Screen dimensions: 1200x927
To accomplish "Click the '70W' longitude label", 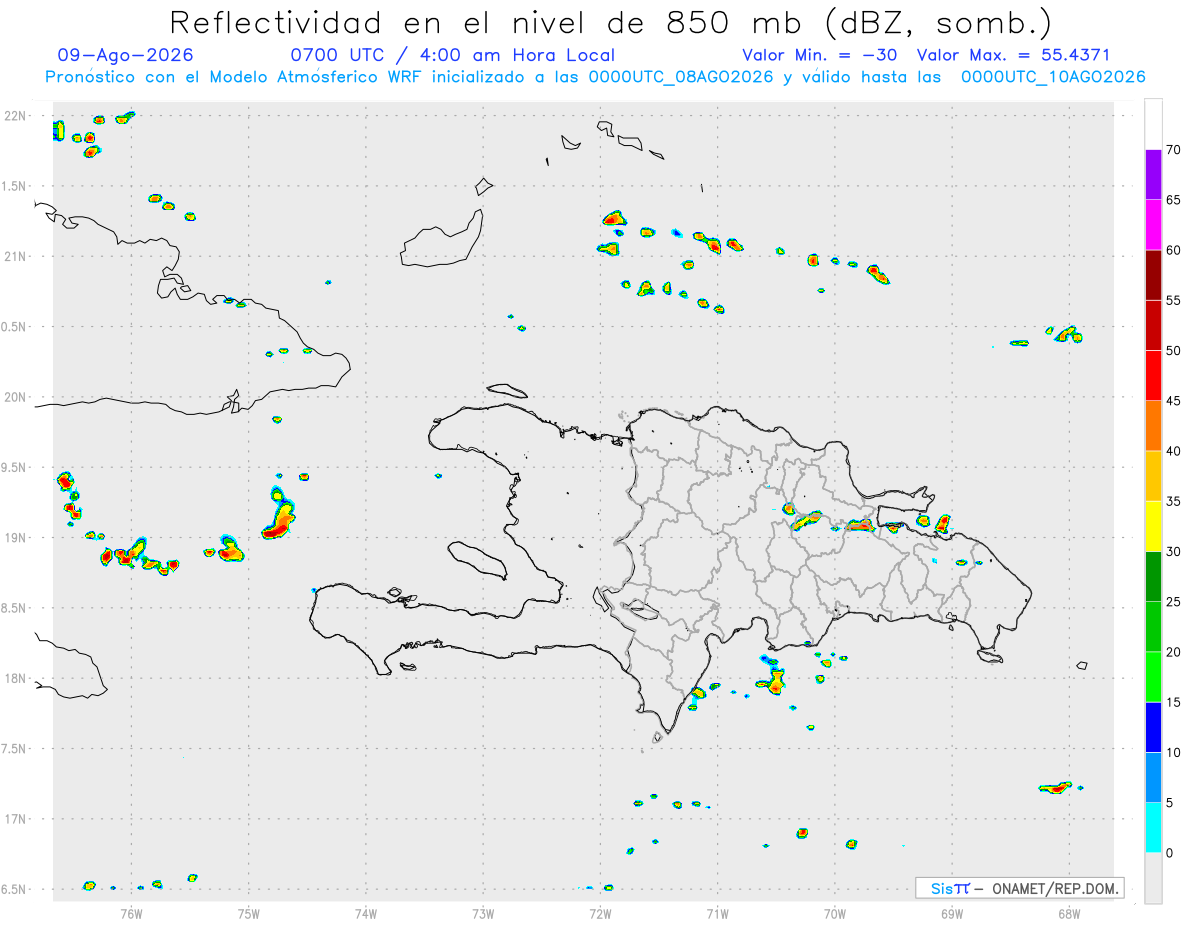I will coord(835,914).
